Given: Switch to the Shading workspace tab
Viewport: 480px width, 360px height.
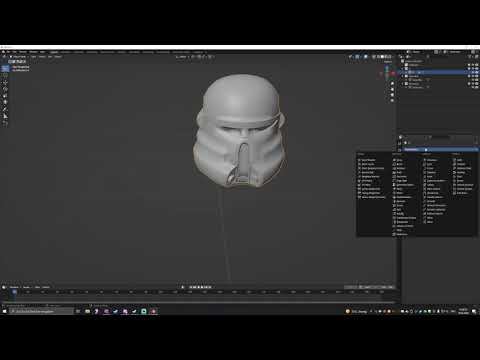Looking at the screenshot, I should click(122, 52).
